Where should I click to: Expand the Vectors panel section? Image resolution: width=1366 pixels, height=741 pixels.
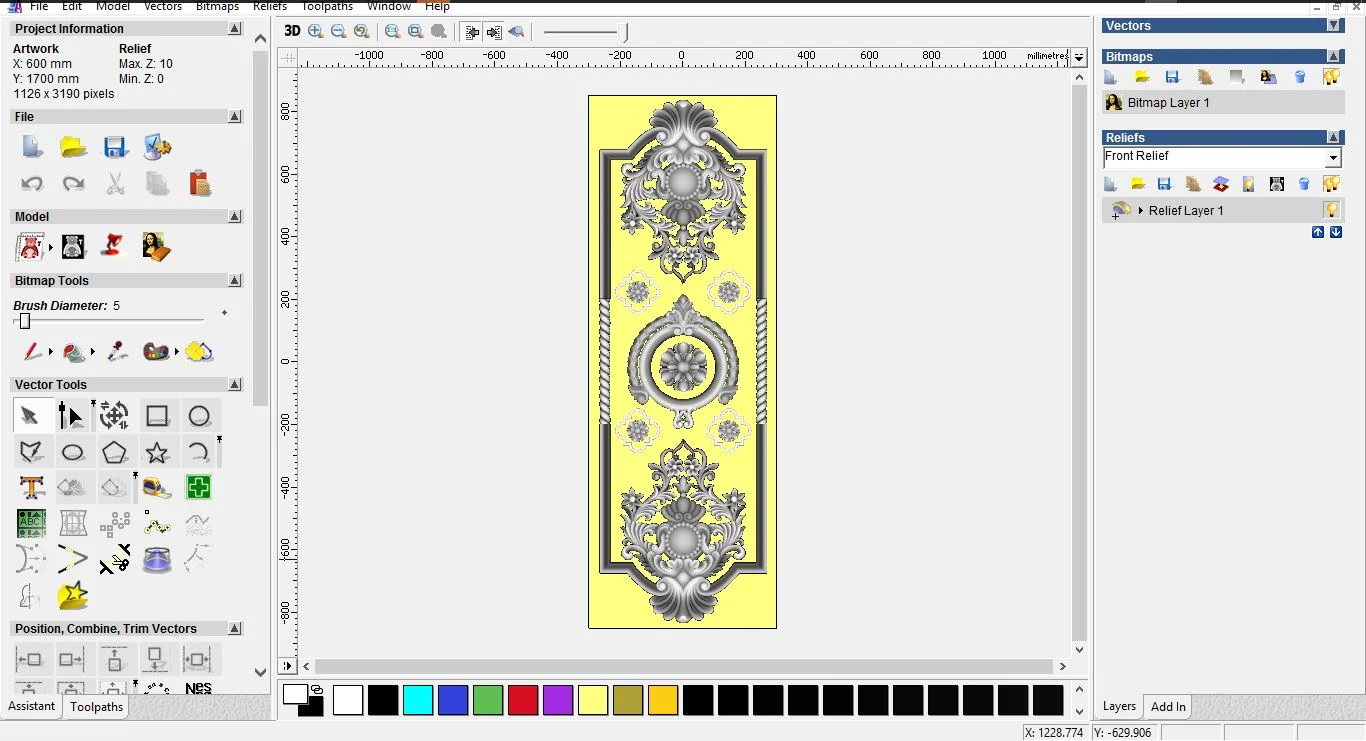(1333, 26)
